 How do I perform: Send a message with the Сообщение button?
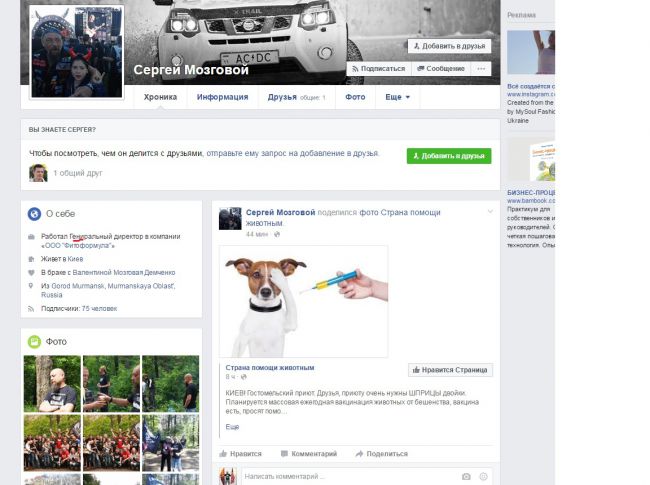pyautogui.click(x=440, y=69)
